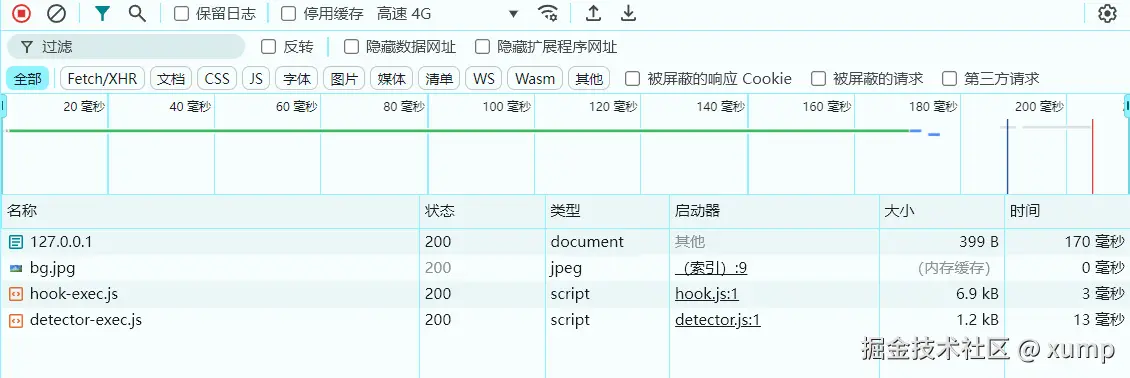Check 隐藏数据网址 option
Image resolution: width=1130 pixels, height=378 pixels.
point(351,47)
